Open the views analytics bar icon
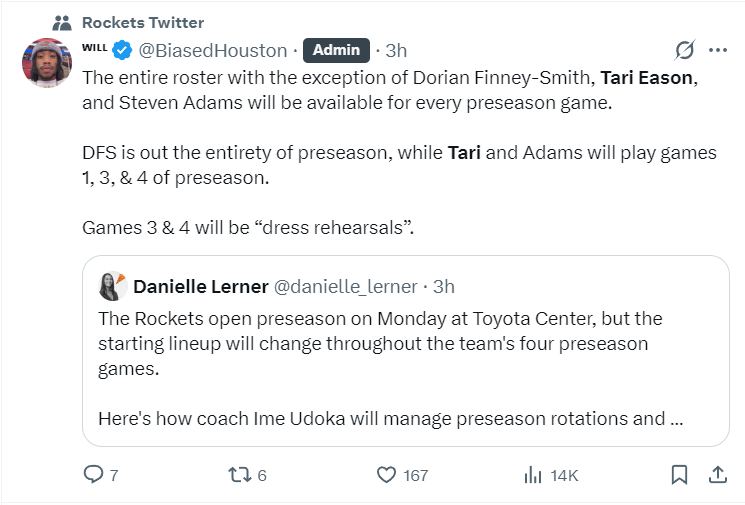The image size is (745, 505). (x=532, y=475)
